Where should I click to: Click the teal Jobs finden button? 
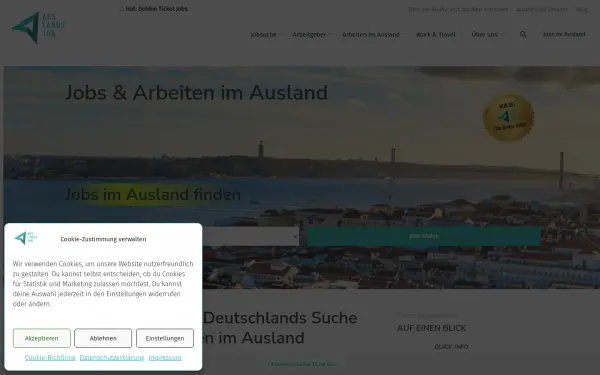424,236
